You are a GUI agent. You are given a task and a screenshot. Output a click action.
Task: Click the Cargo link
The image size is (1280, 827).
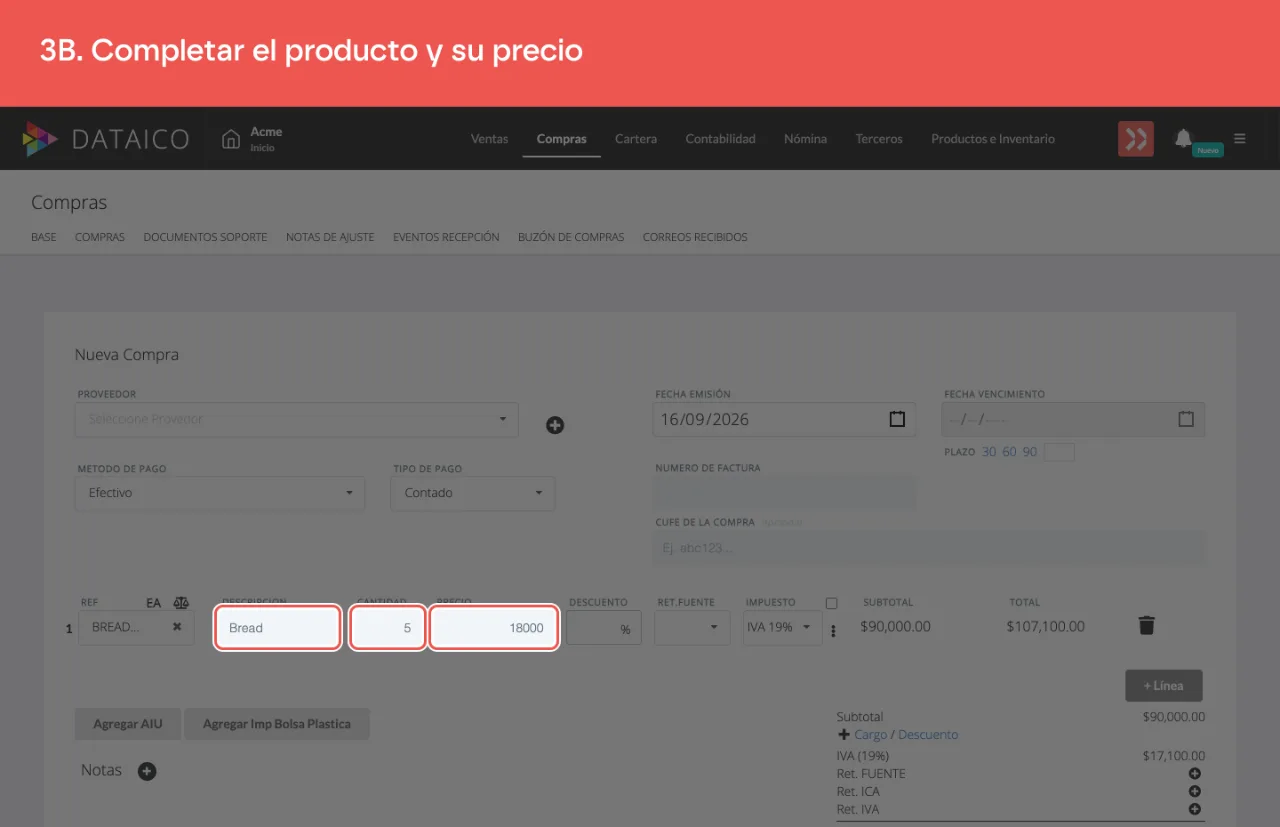870,734
